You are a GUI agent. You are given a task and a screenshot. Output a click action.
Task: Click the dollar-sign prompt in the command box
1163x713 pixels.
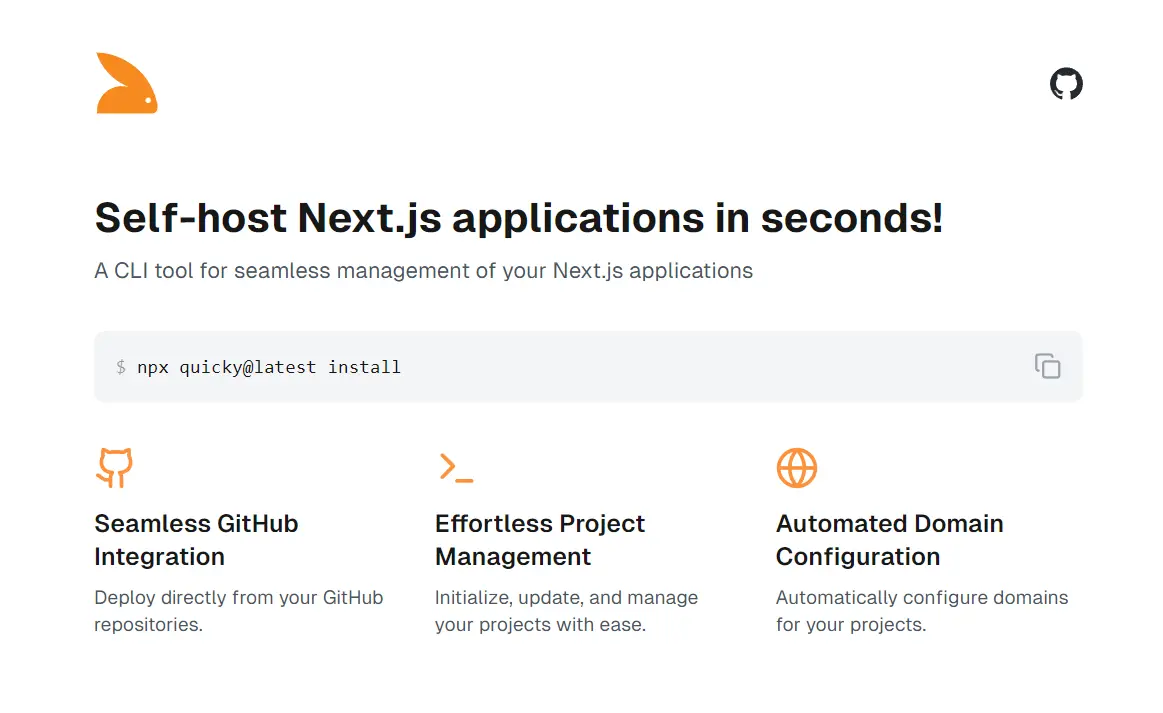pyautogui.click(x=121, y=367)
